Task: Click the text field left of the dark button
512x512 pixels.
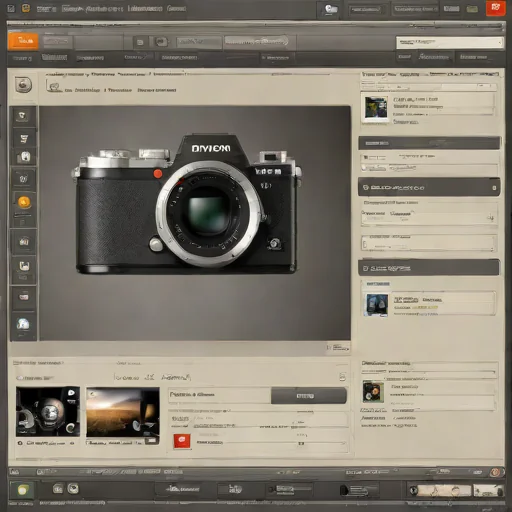Action: [x=220, y=395]
